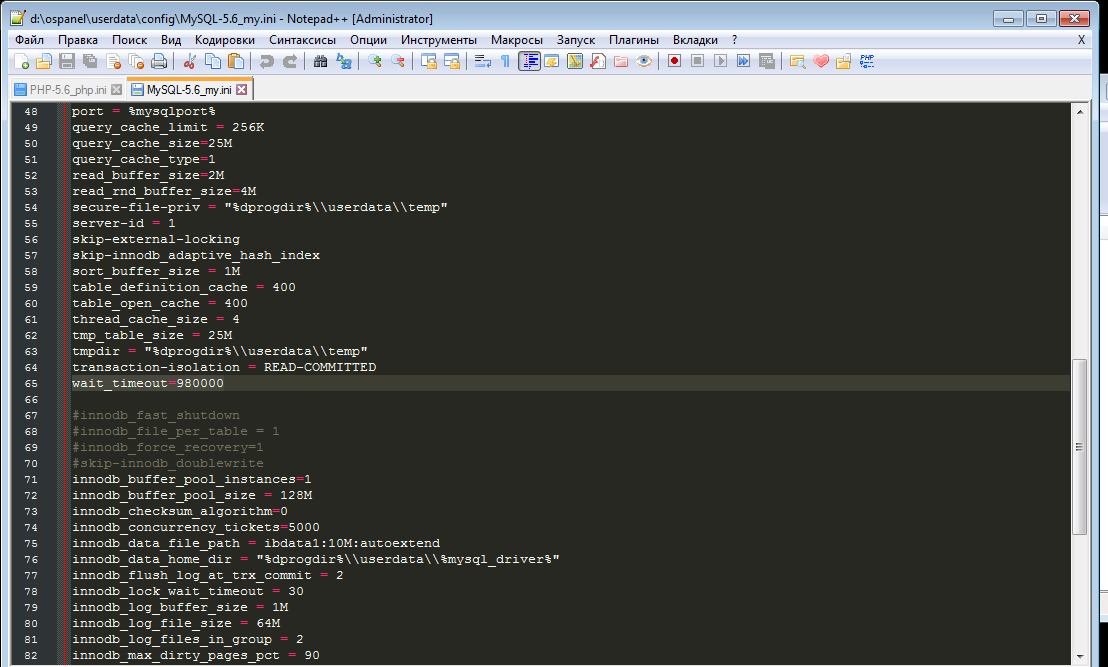
Task: Create a new document via toolbar icon
Action: pos(20,61)
